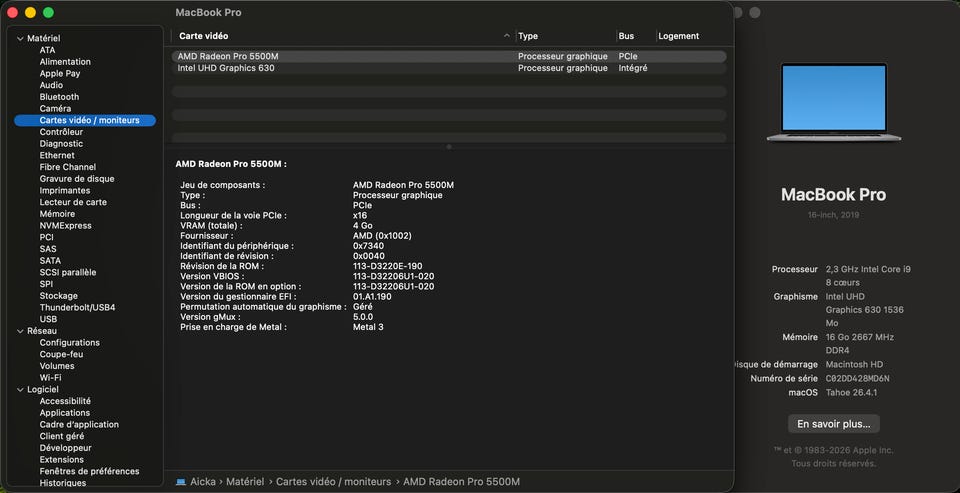
Task: Select Thunderbolt/USB4 entry
Action: click(77, 307)
